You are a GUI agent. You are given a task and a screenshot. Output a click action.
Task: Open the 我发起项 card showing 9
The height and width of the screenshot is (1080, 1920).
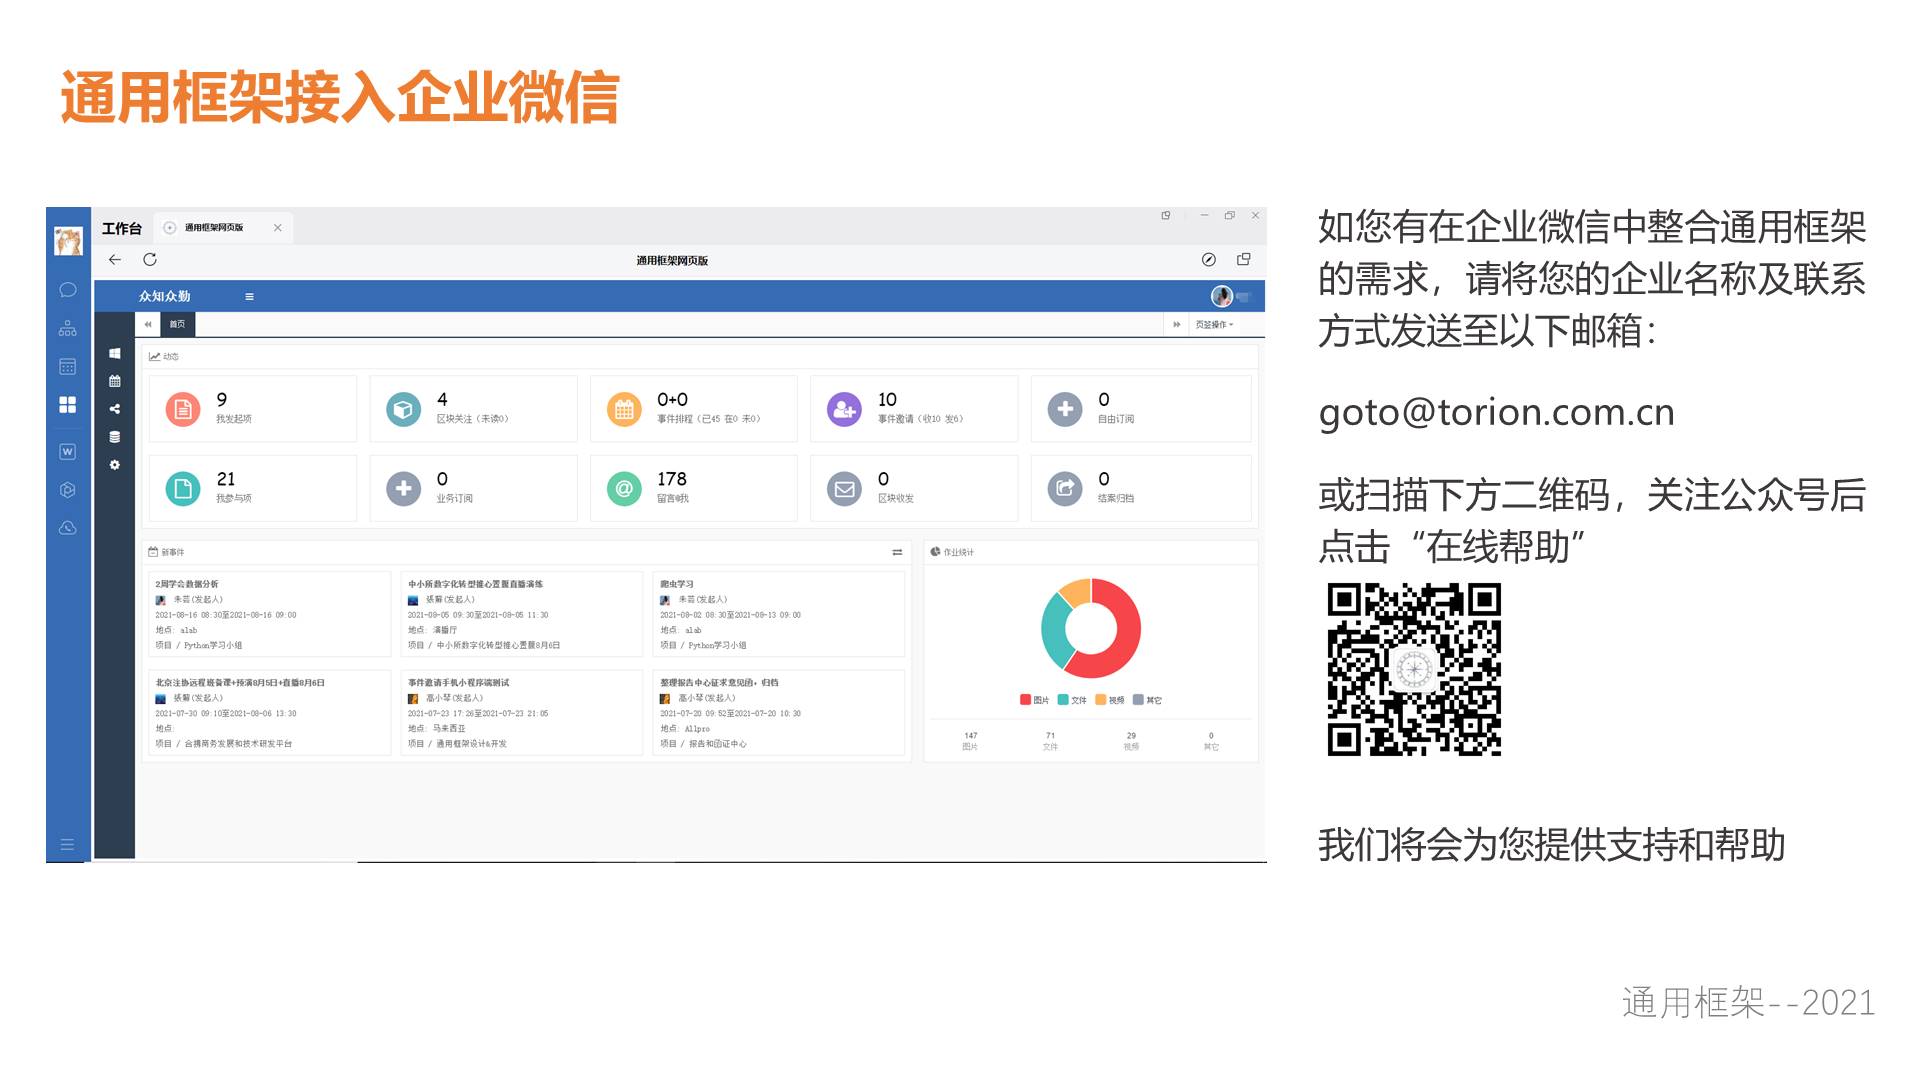[x=252, y=409]
